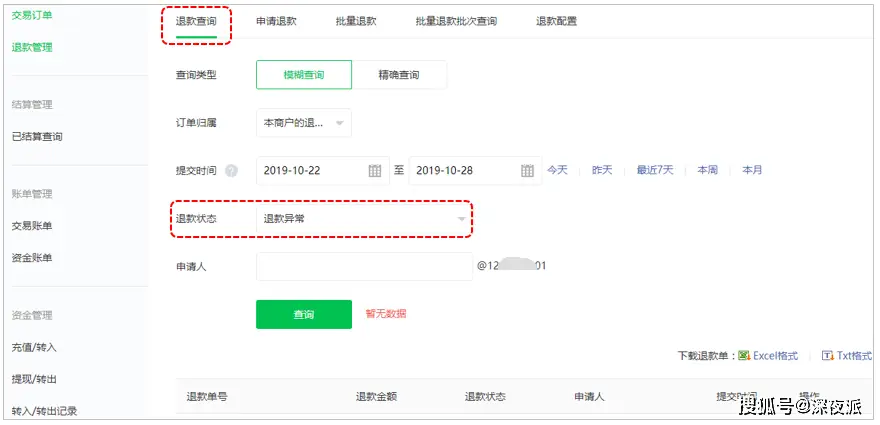Click the 退款状态 table column header
Screen dimensions: 880x425
pos(485,396)
